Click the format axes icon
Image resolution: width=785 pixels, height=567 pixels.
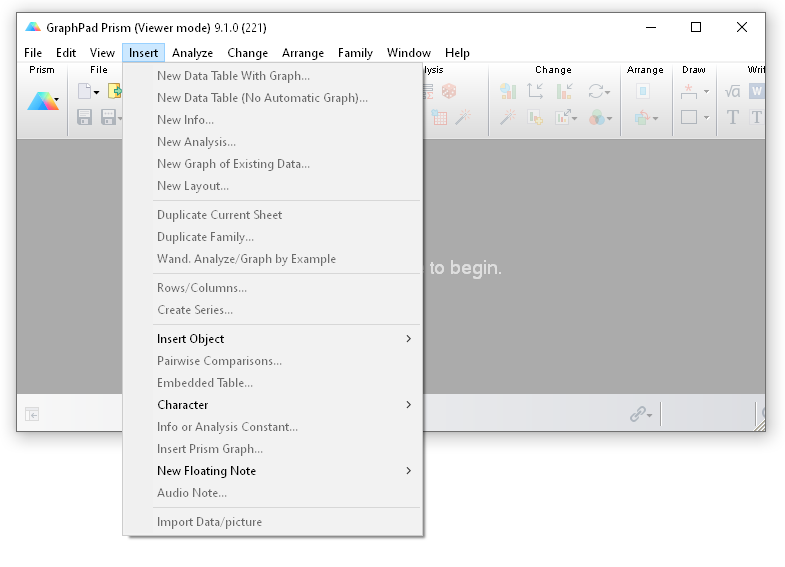click(535, 91)
